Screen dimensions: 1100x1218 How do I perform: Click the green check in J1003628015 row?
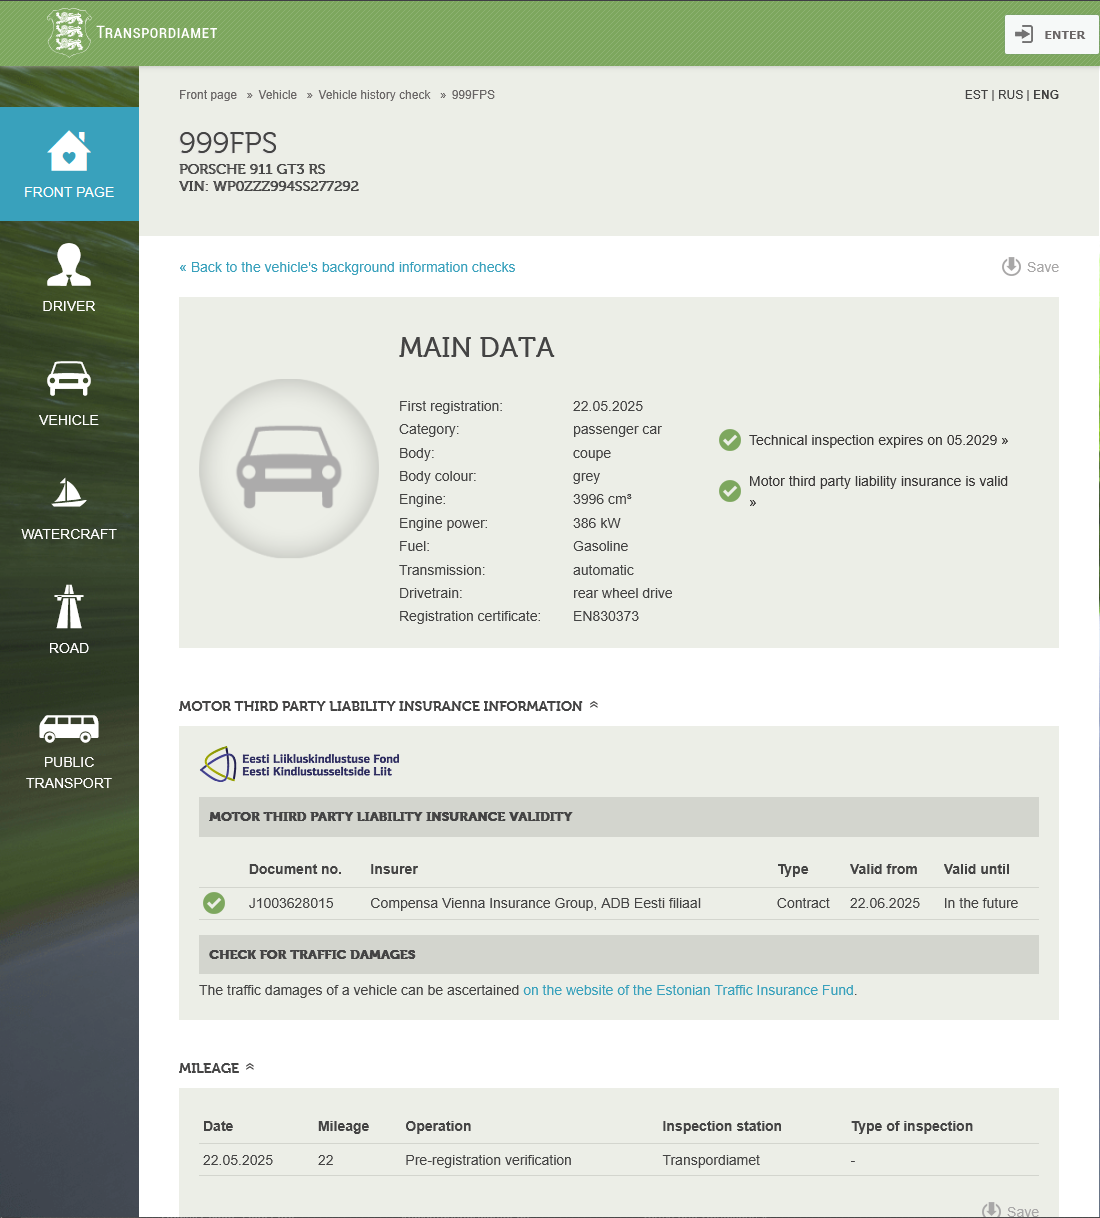pos(214,903)
